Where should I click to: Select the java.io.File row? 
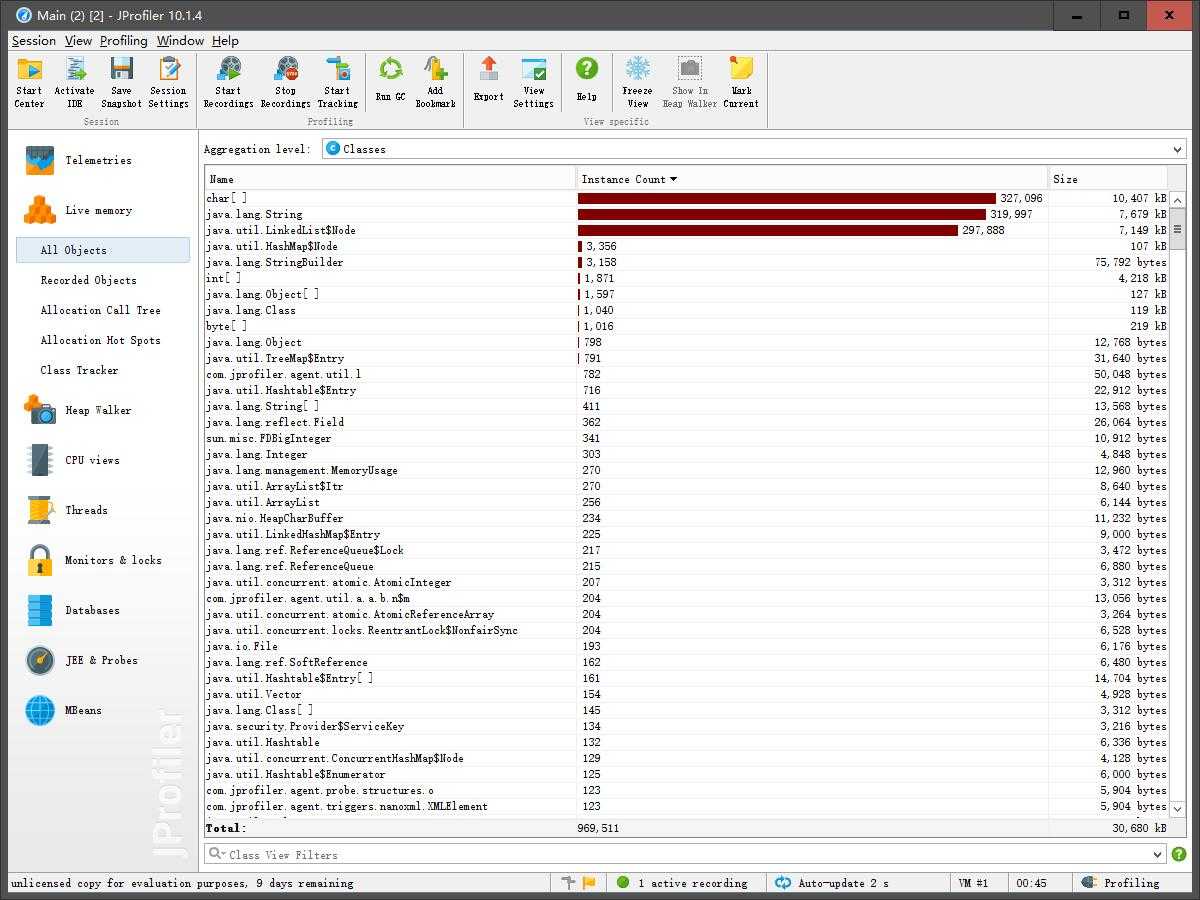(686, 646)
